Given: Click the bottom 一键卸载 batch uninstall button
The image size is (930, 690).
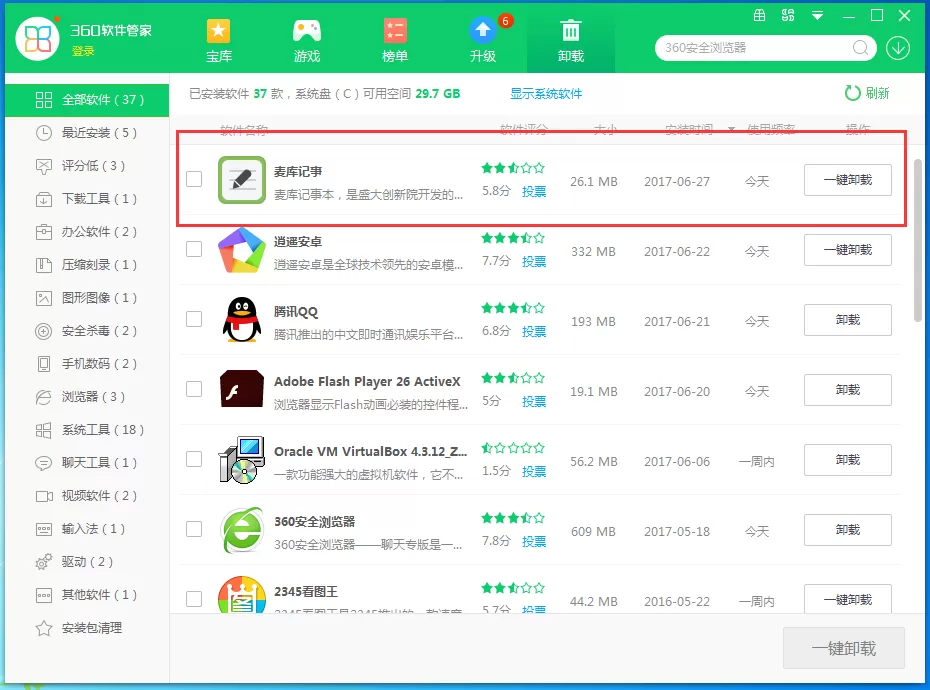Looking at the screenshot, I should point(843,648).
